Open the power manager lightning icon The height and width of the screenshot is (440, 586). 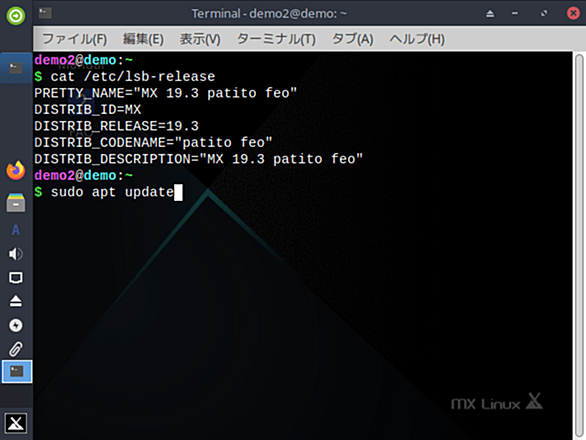tap(16, 325)
